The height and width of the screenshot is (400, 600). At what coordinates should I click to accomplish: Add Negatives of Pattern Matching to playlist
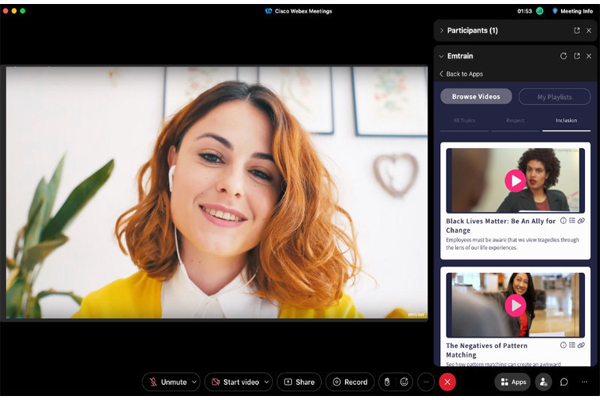(572, 345)
